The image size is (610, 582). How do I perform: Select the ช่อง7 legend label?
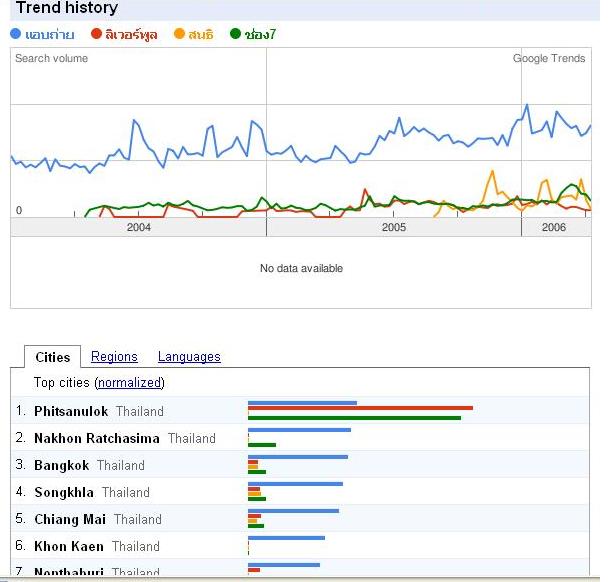[x=260, y=34]
